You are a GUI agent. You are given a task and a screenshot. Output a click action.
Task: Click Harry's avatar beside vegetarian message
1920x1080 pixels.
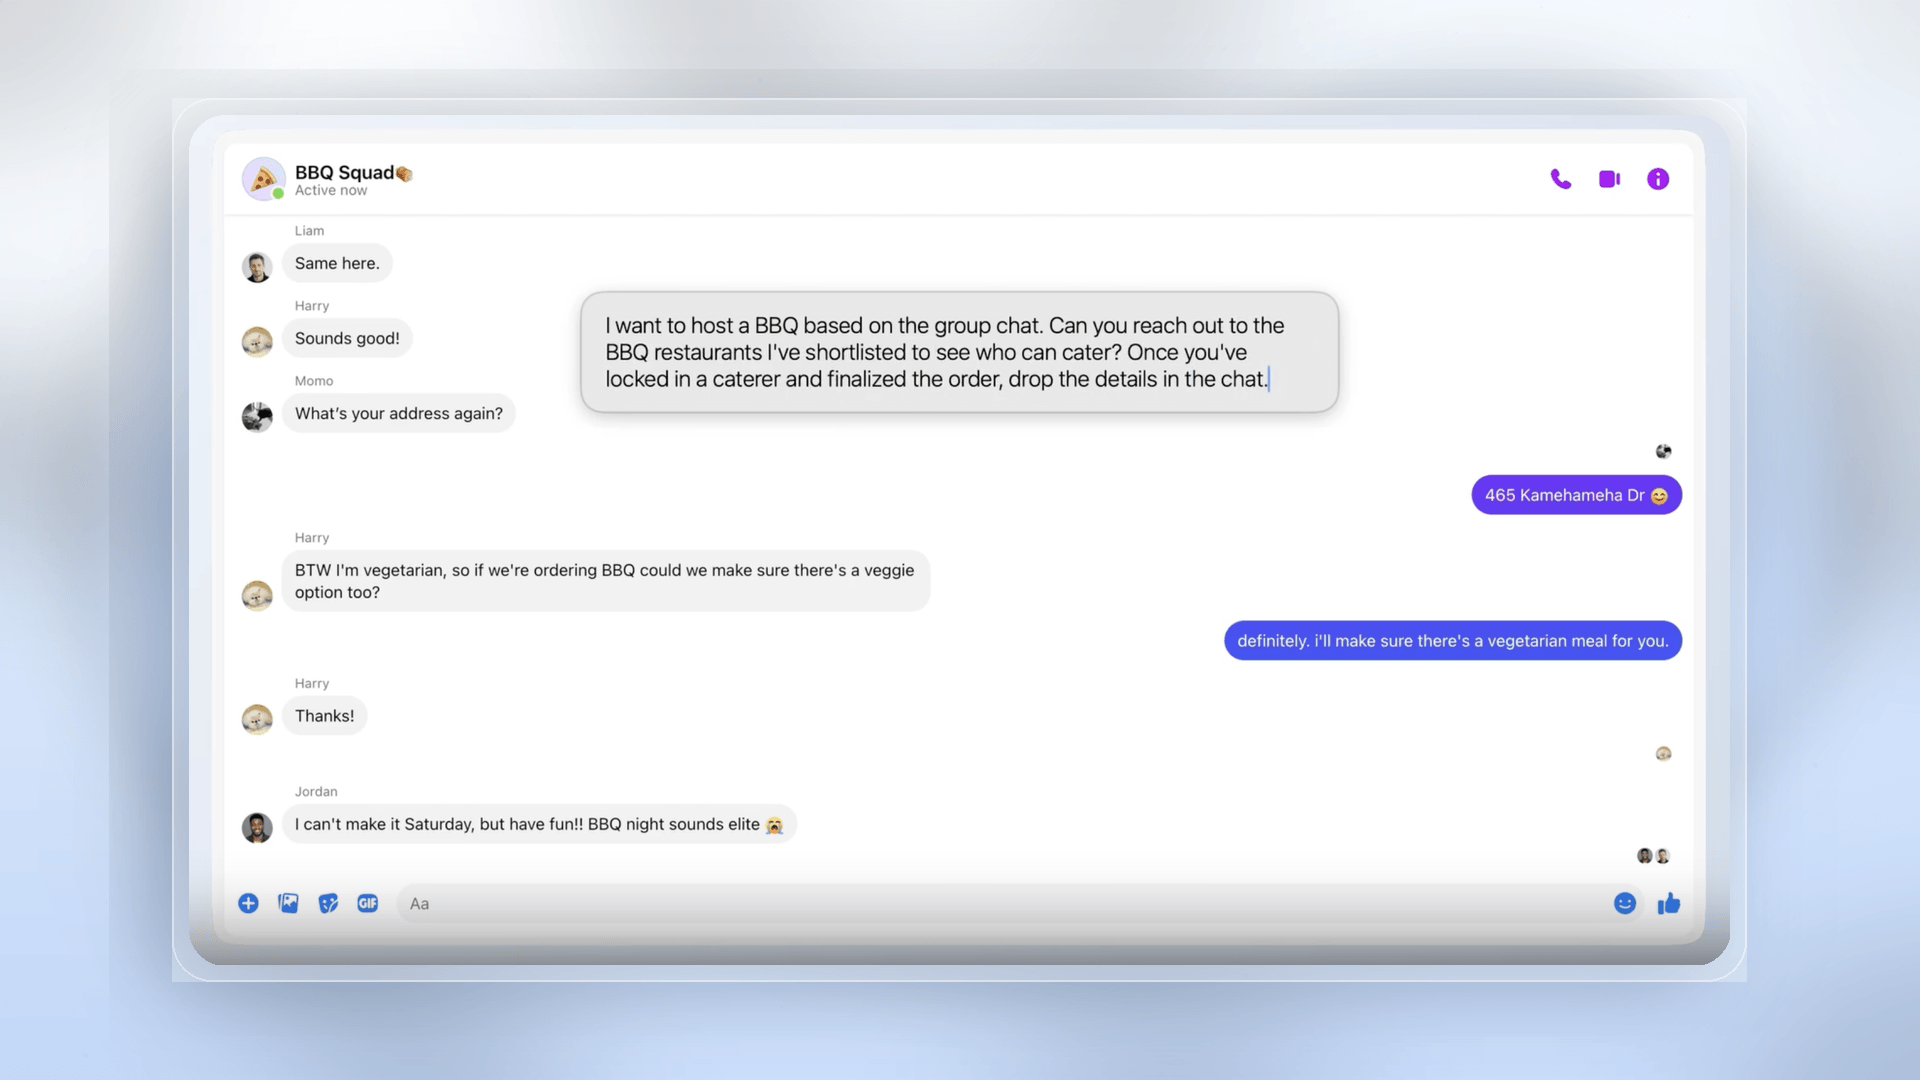tap(257, 595)
